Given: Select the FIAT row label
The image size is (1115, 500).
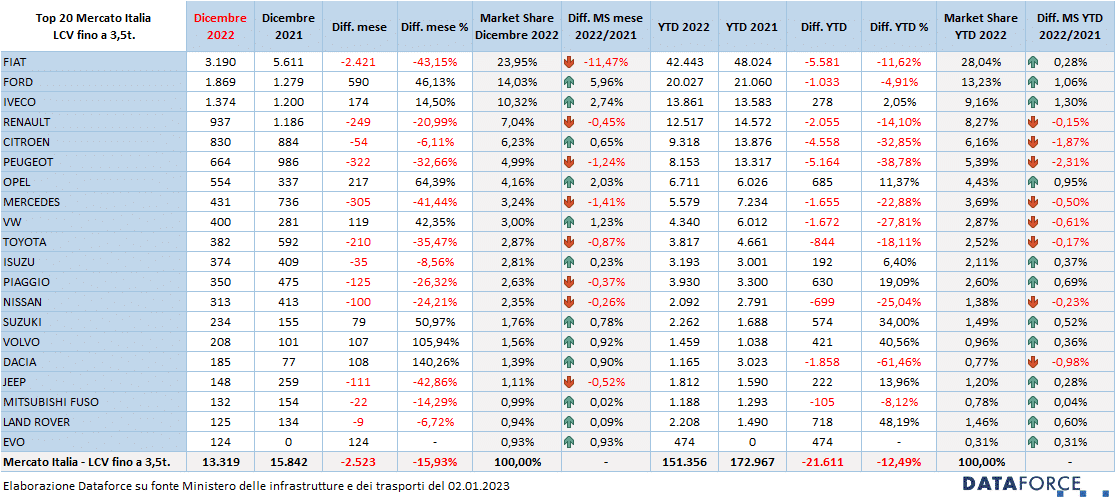Looking at the screenshot, I should click(93, 61).
